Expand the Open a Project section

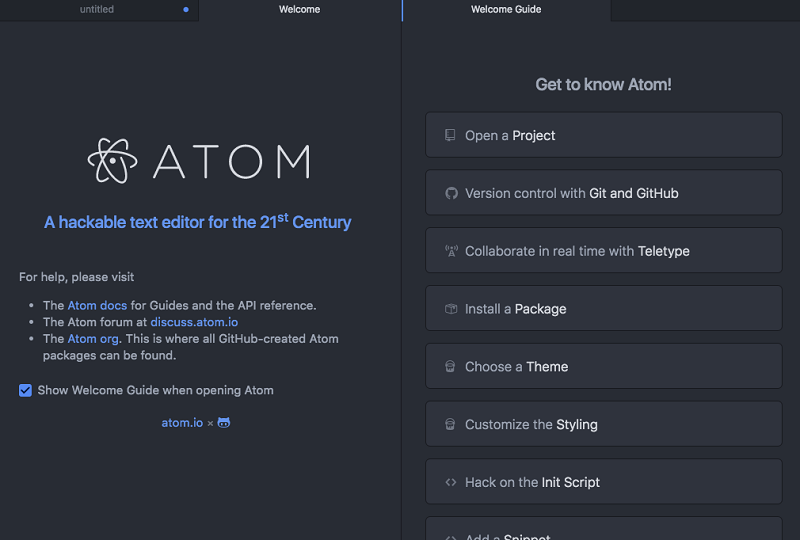coord(604,135)
